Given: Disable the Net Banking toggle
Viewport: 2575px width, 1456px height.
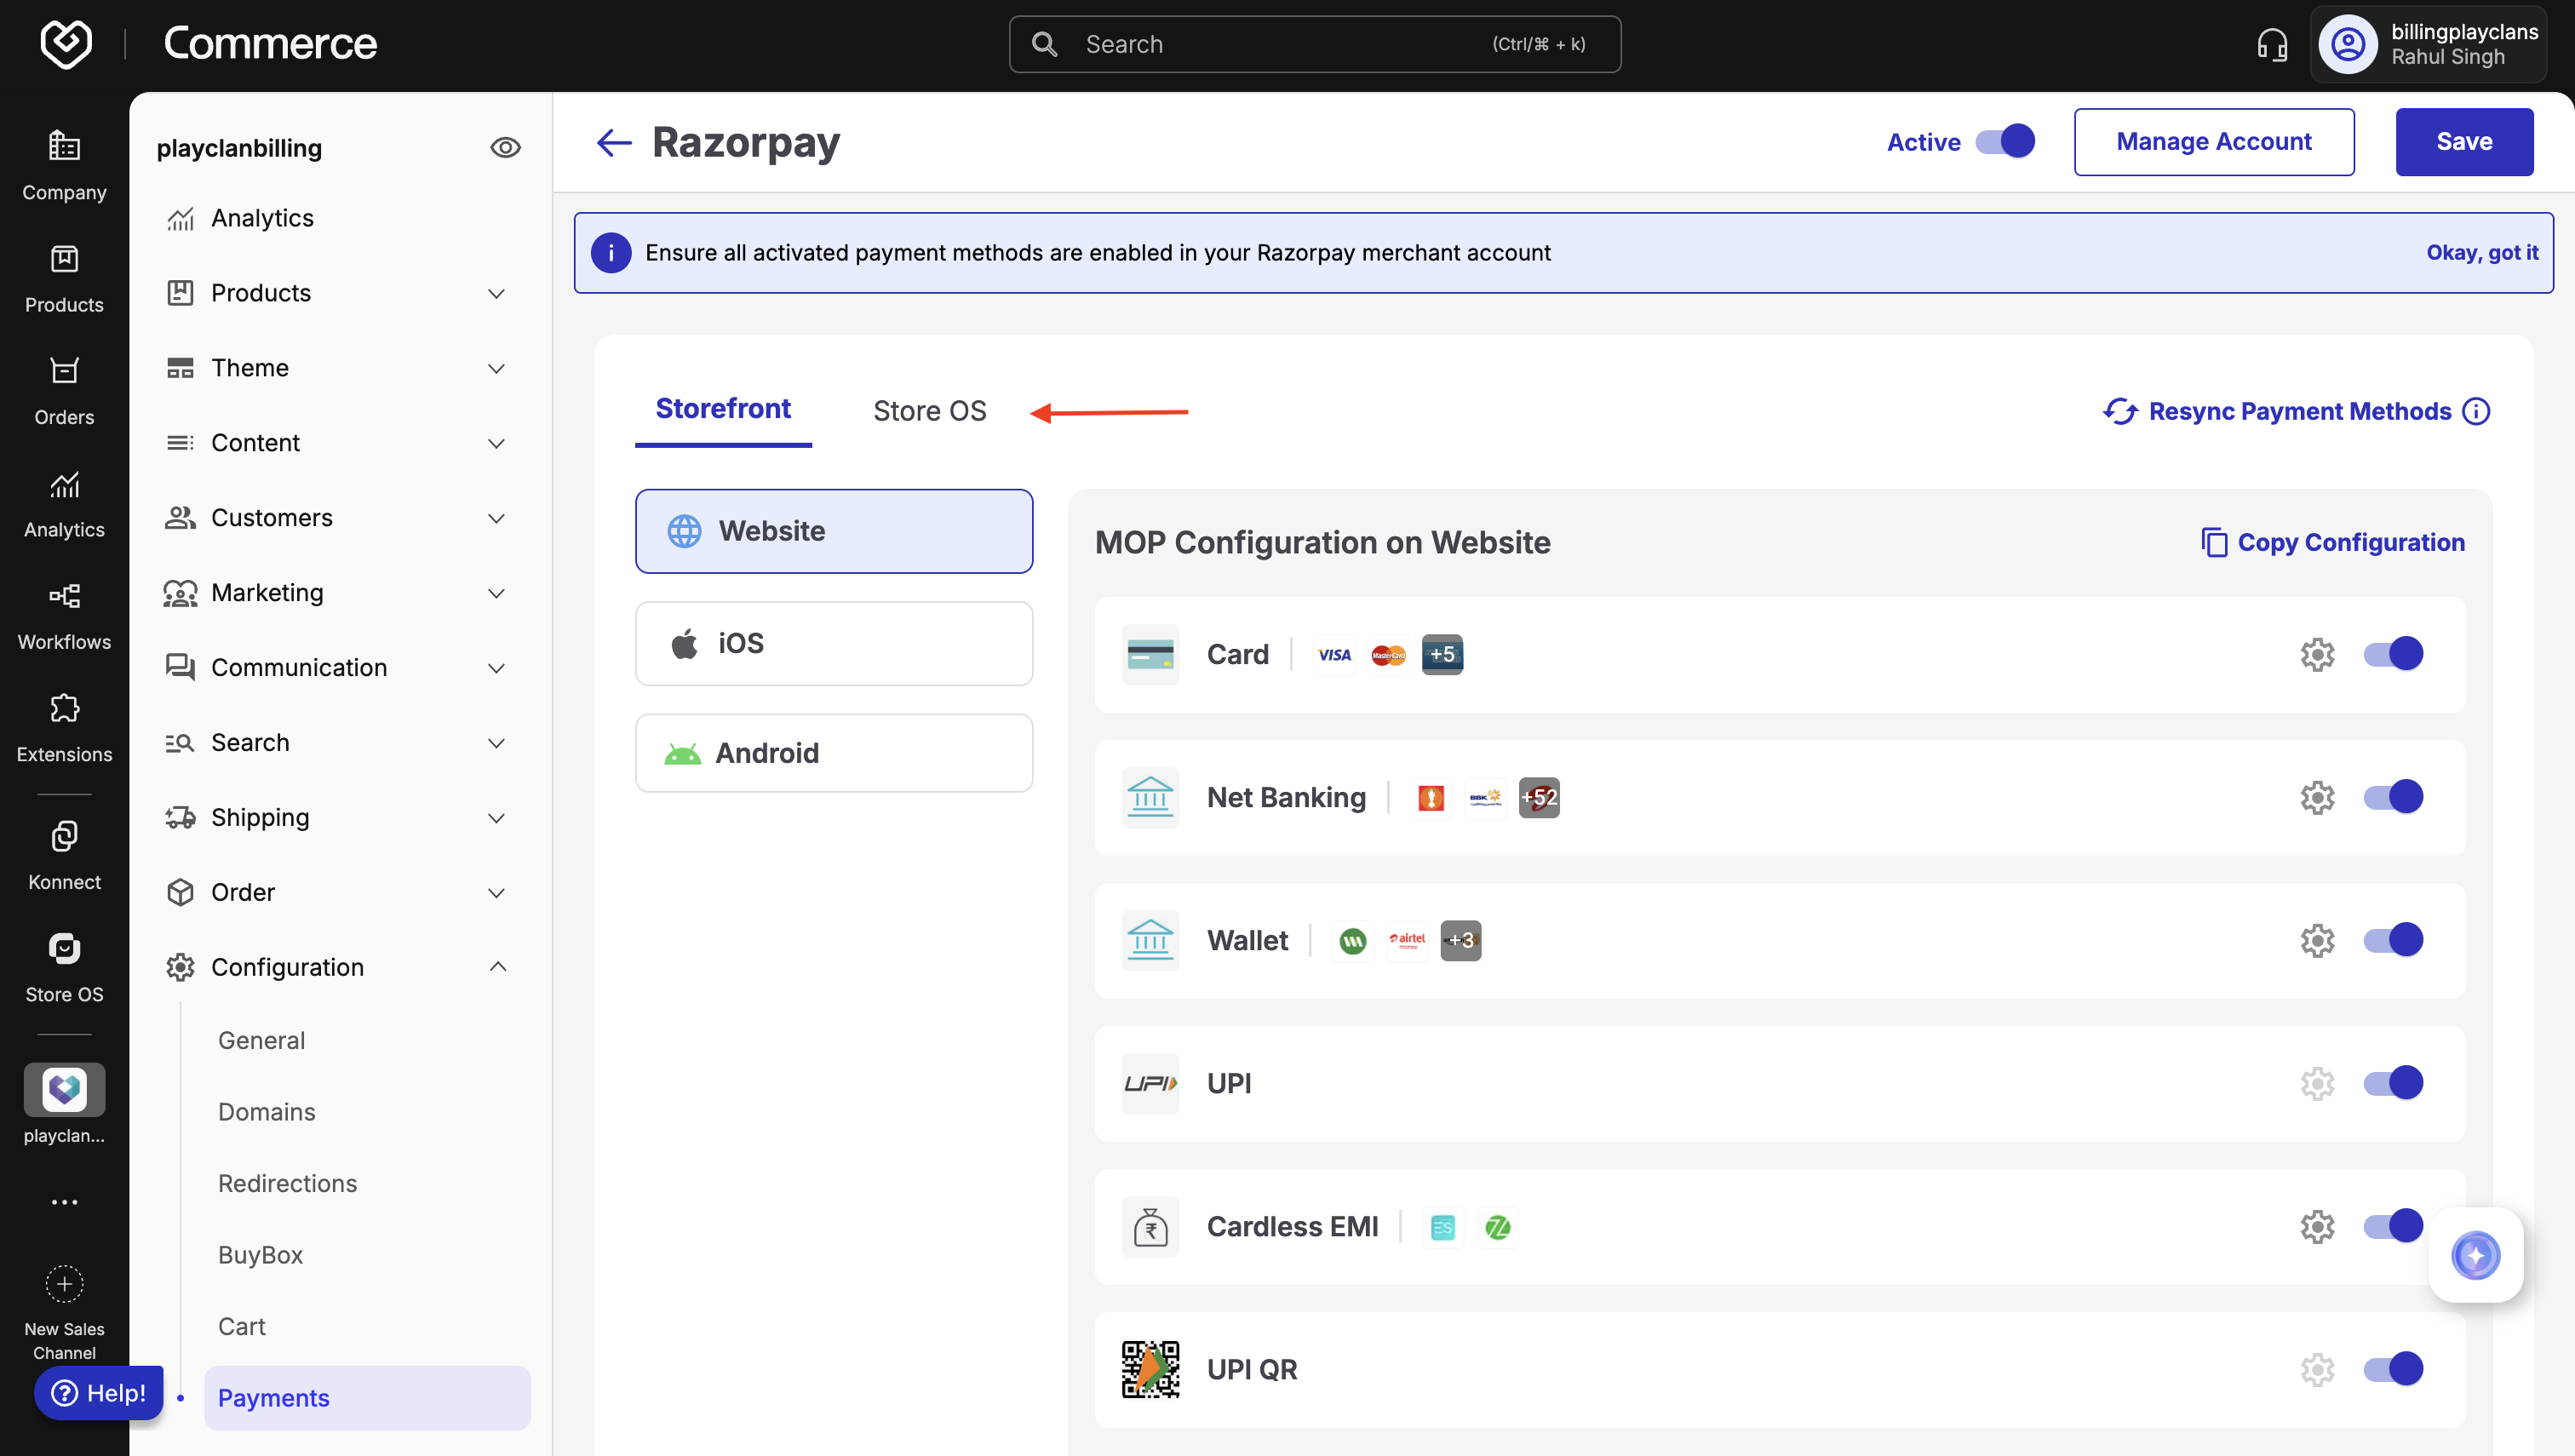Looking at the screenshot, I should 2392,797.
